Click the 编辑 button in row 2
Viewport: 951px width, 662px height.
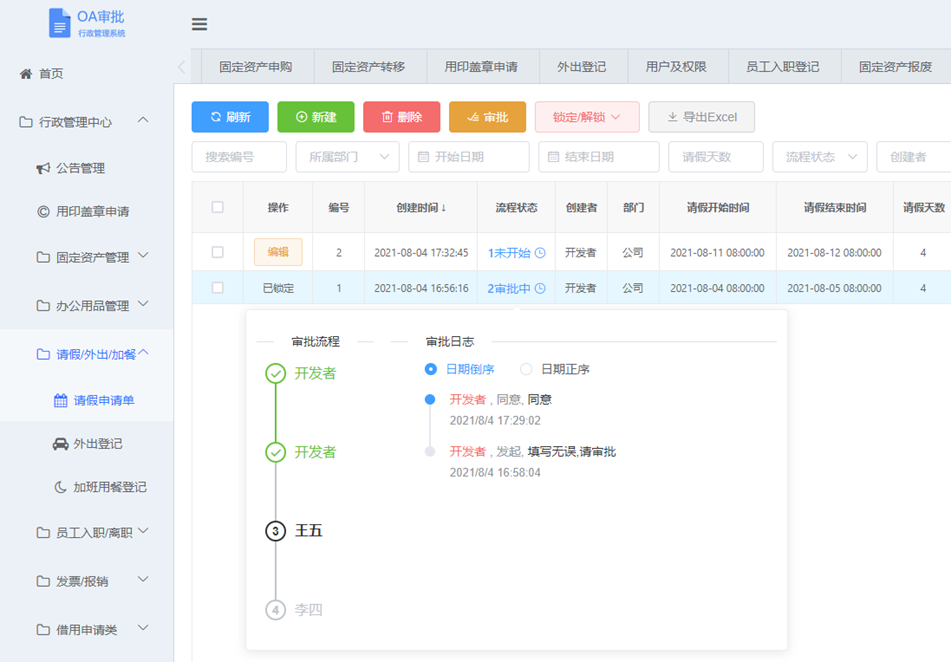click(x=278, y=252)
